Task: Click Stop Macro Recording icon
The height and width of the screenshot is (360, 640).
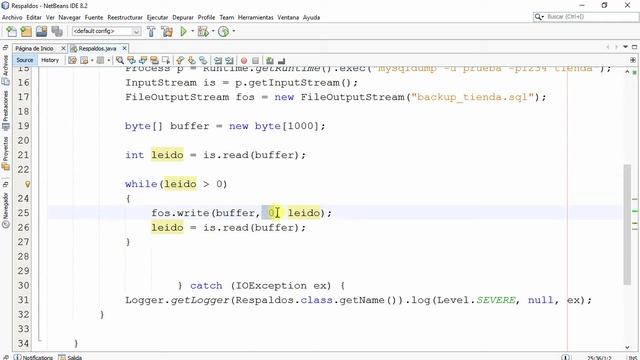Action: pos(255,60)
